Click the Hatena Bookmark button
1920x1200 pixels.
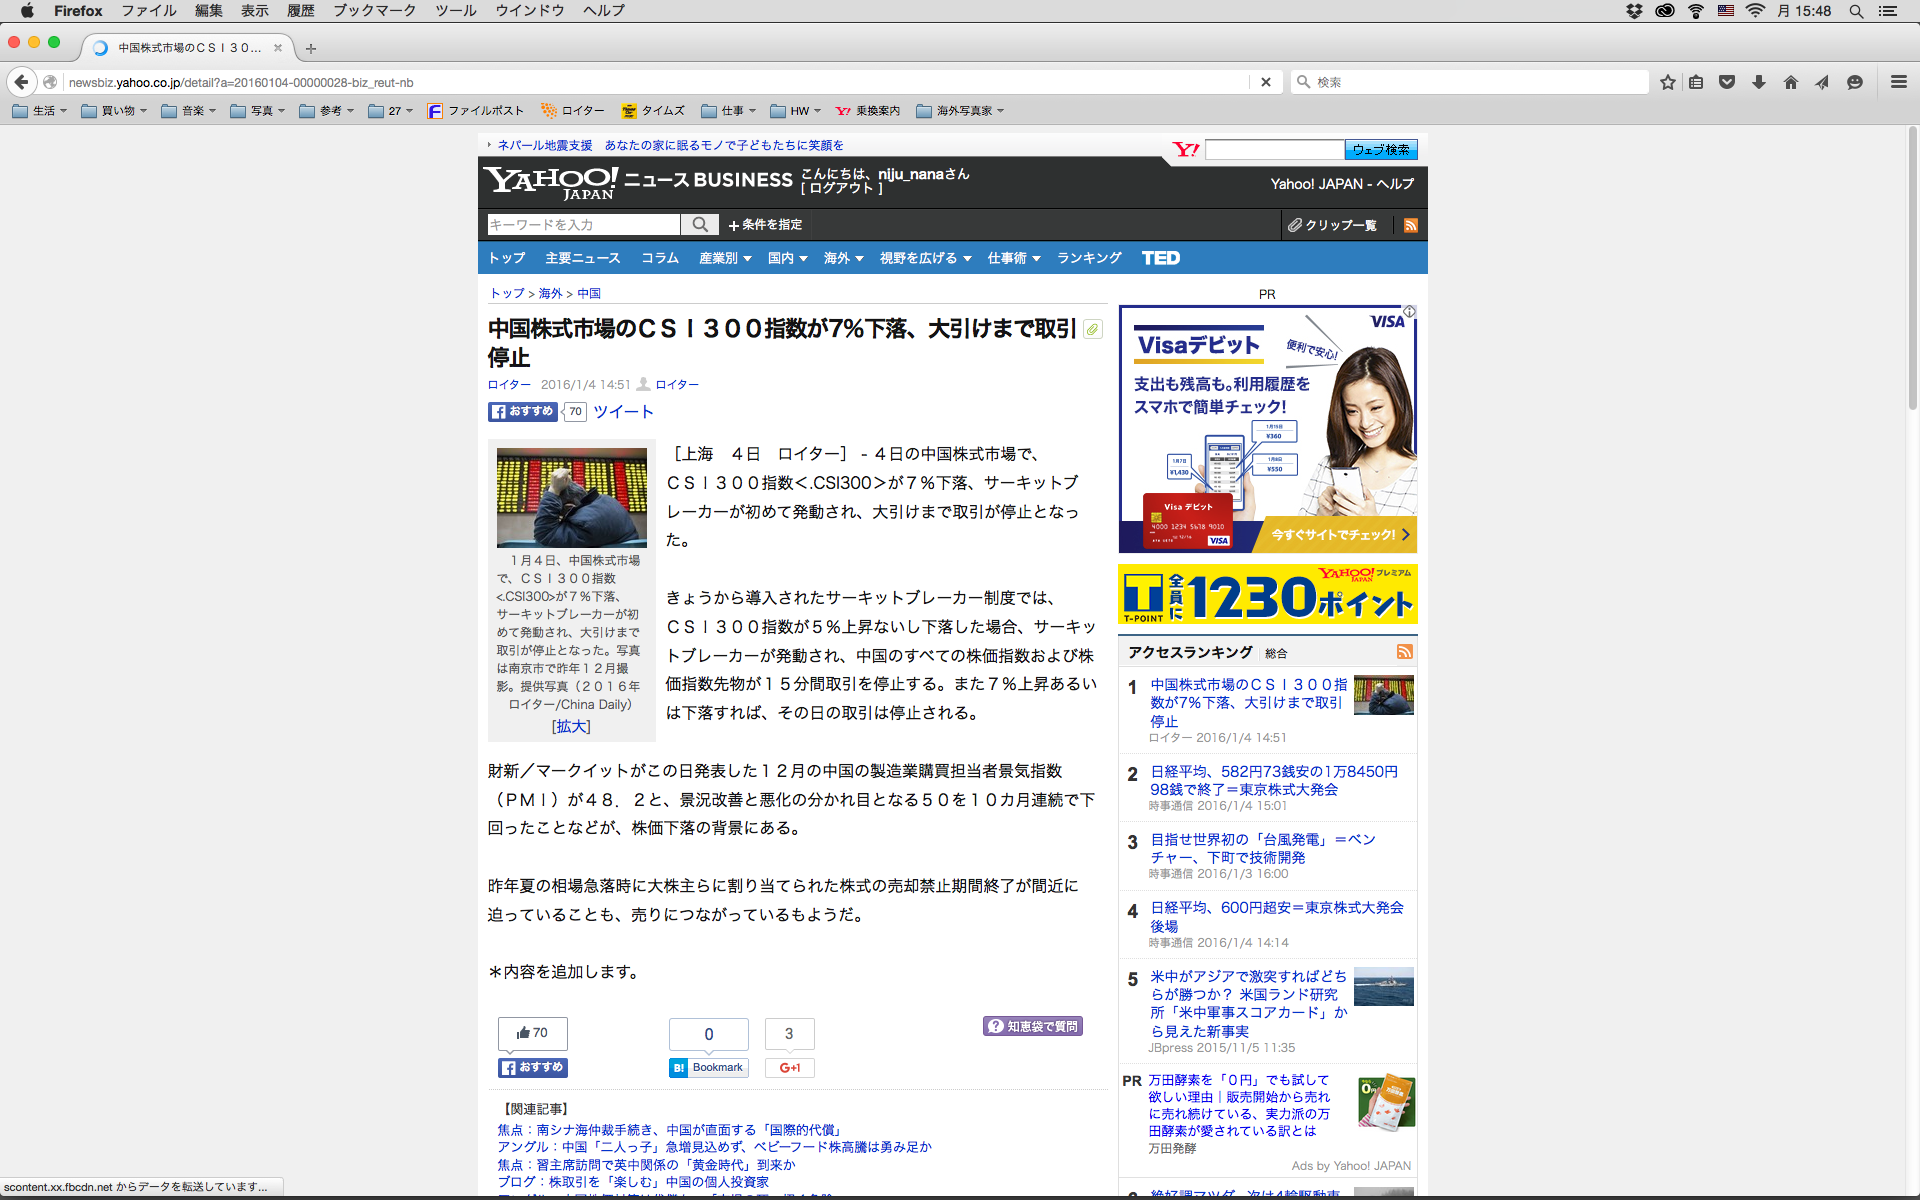(x=708, y=1068)
